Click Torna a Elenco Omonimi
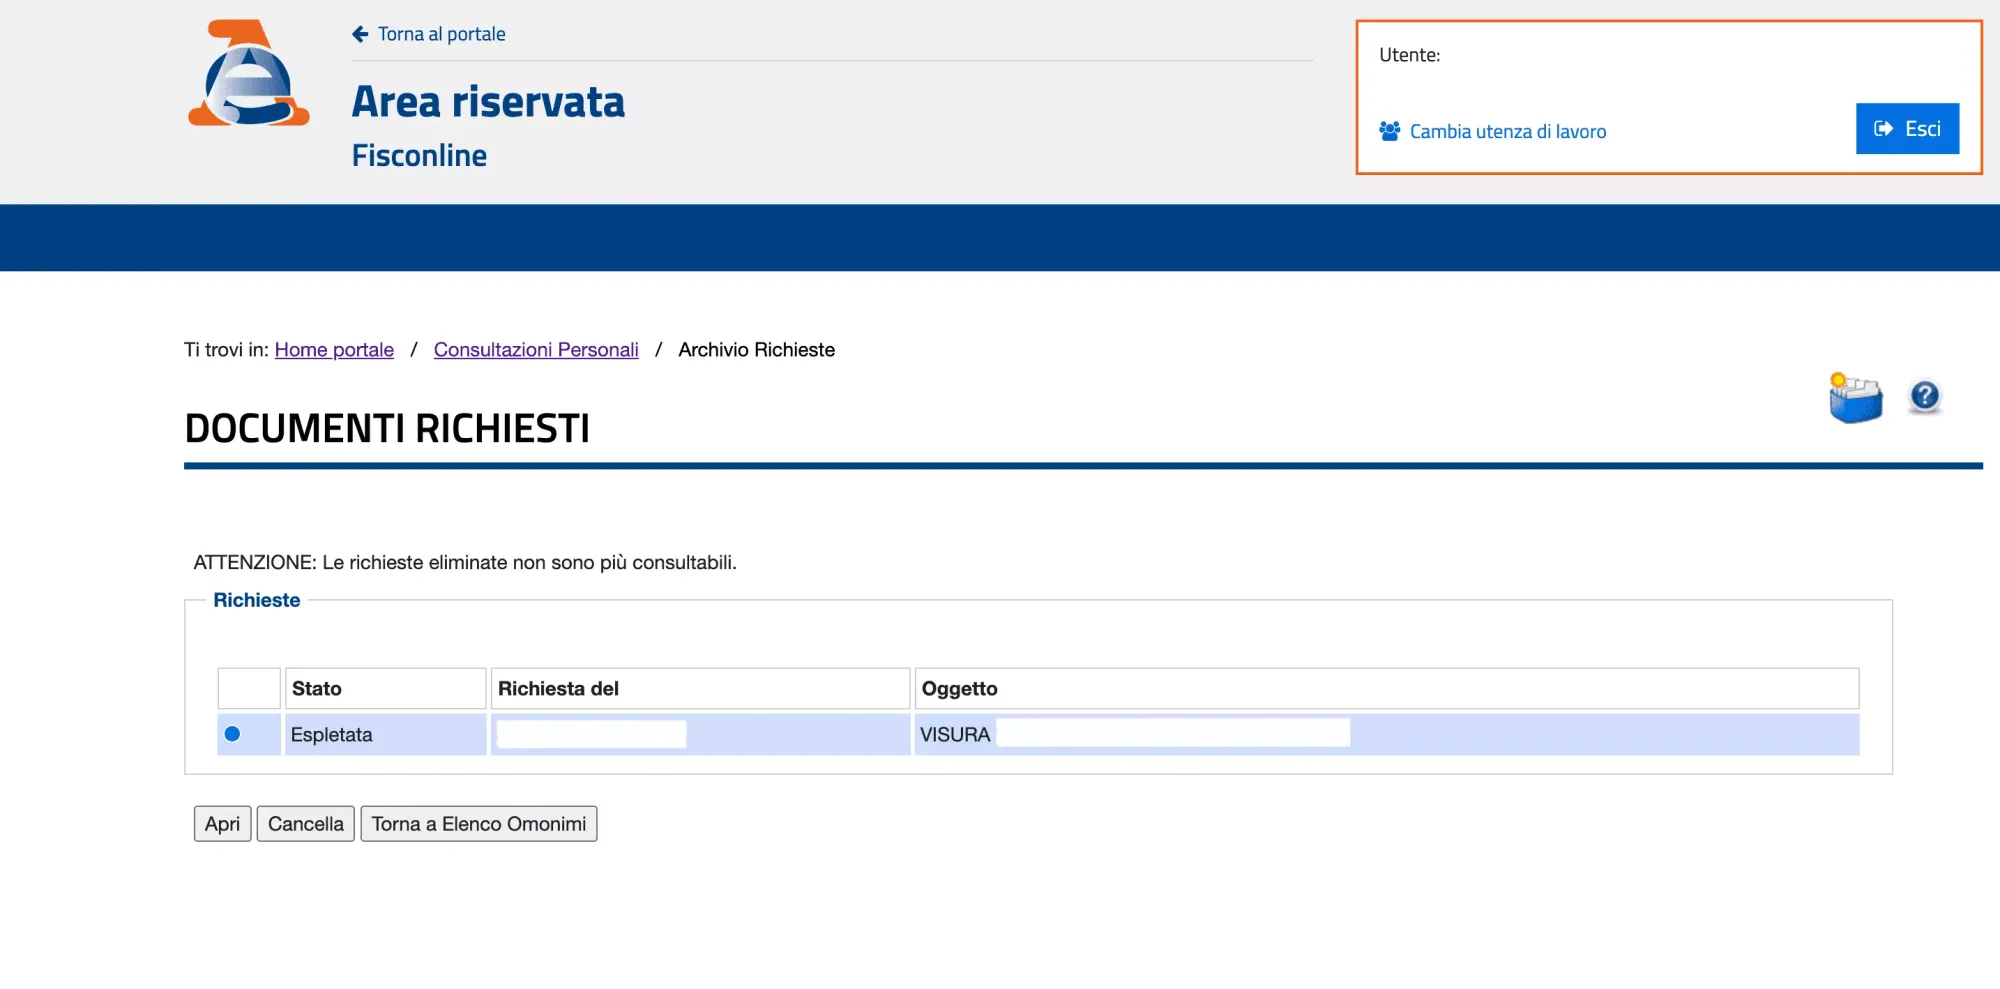Image resolution: width=2000 pixels, height=989 pixels. (478, 823)
